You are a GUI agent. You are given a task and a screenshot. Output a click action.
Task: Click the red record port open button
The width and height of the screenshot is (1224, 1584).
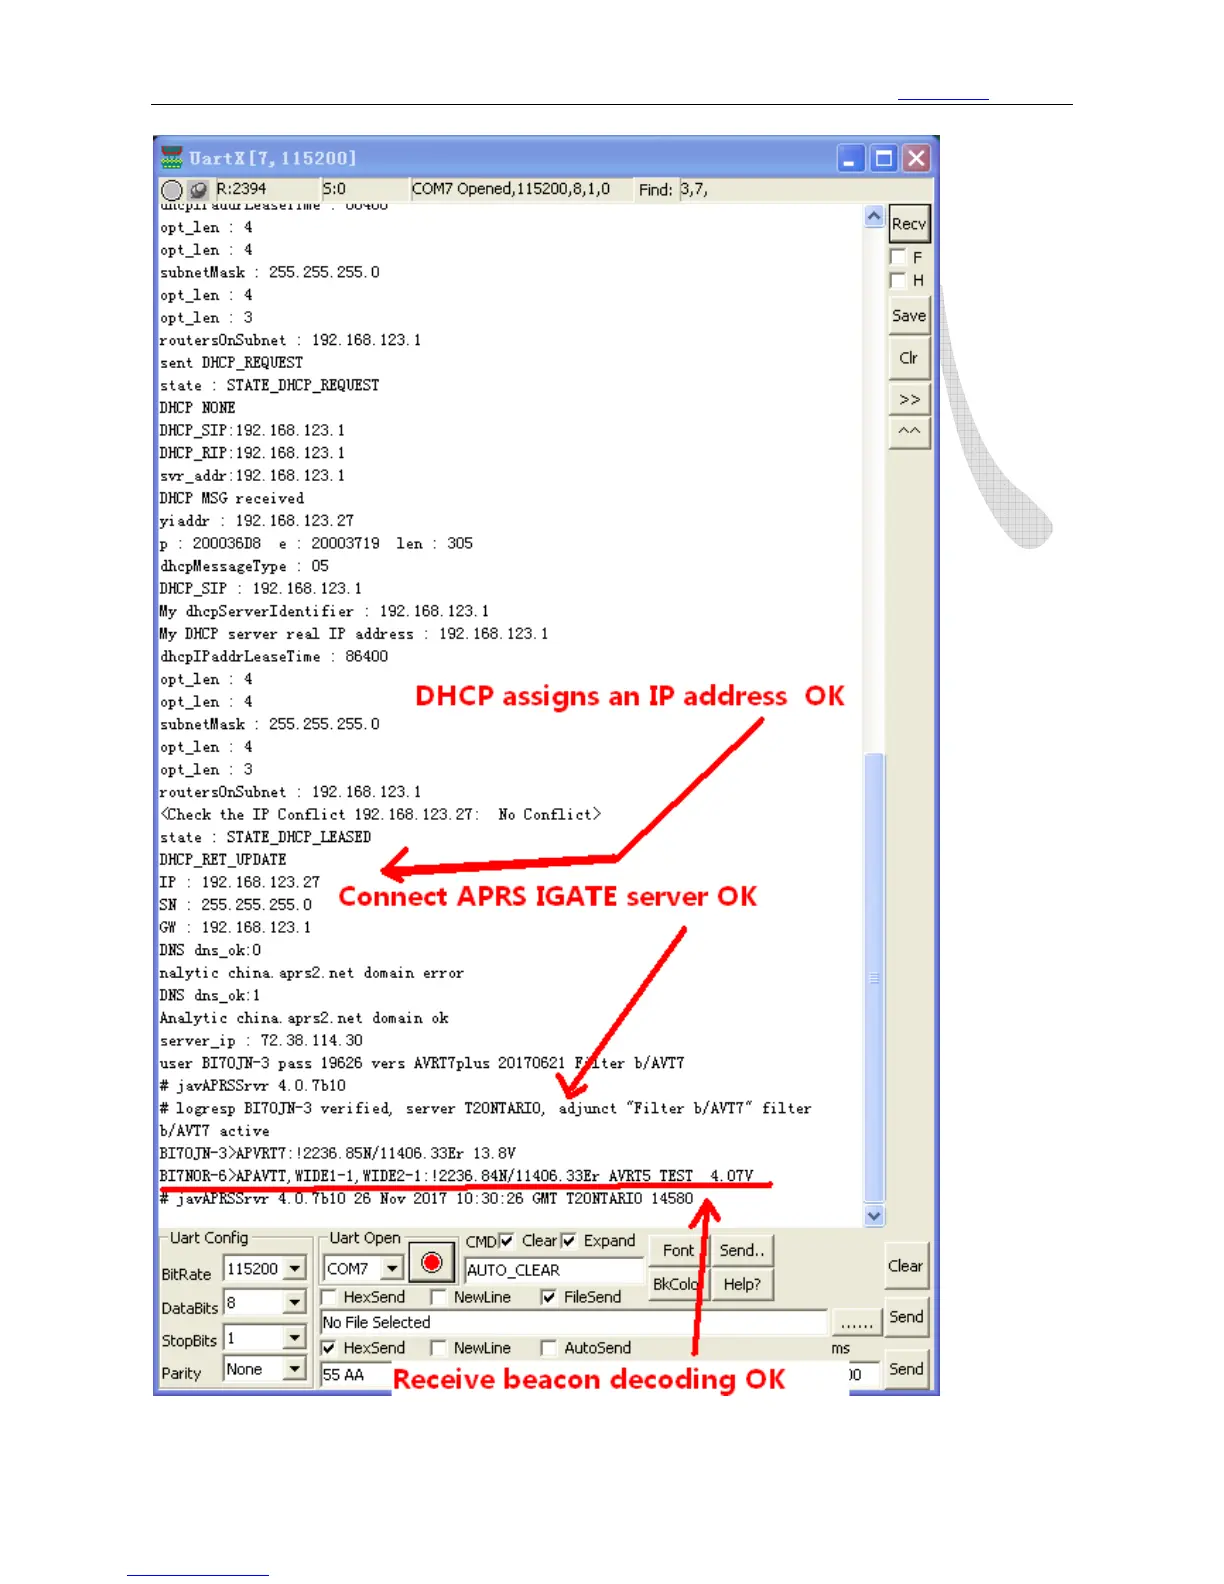tap(431, 1263)
